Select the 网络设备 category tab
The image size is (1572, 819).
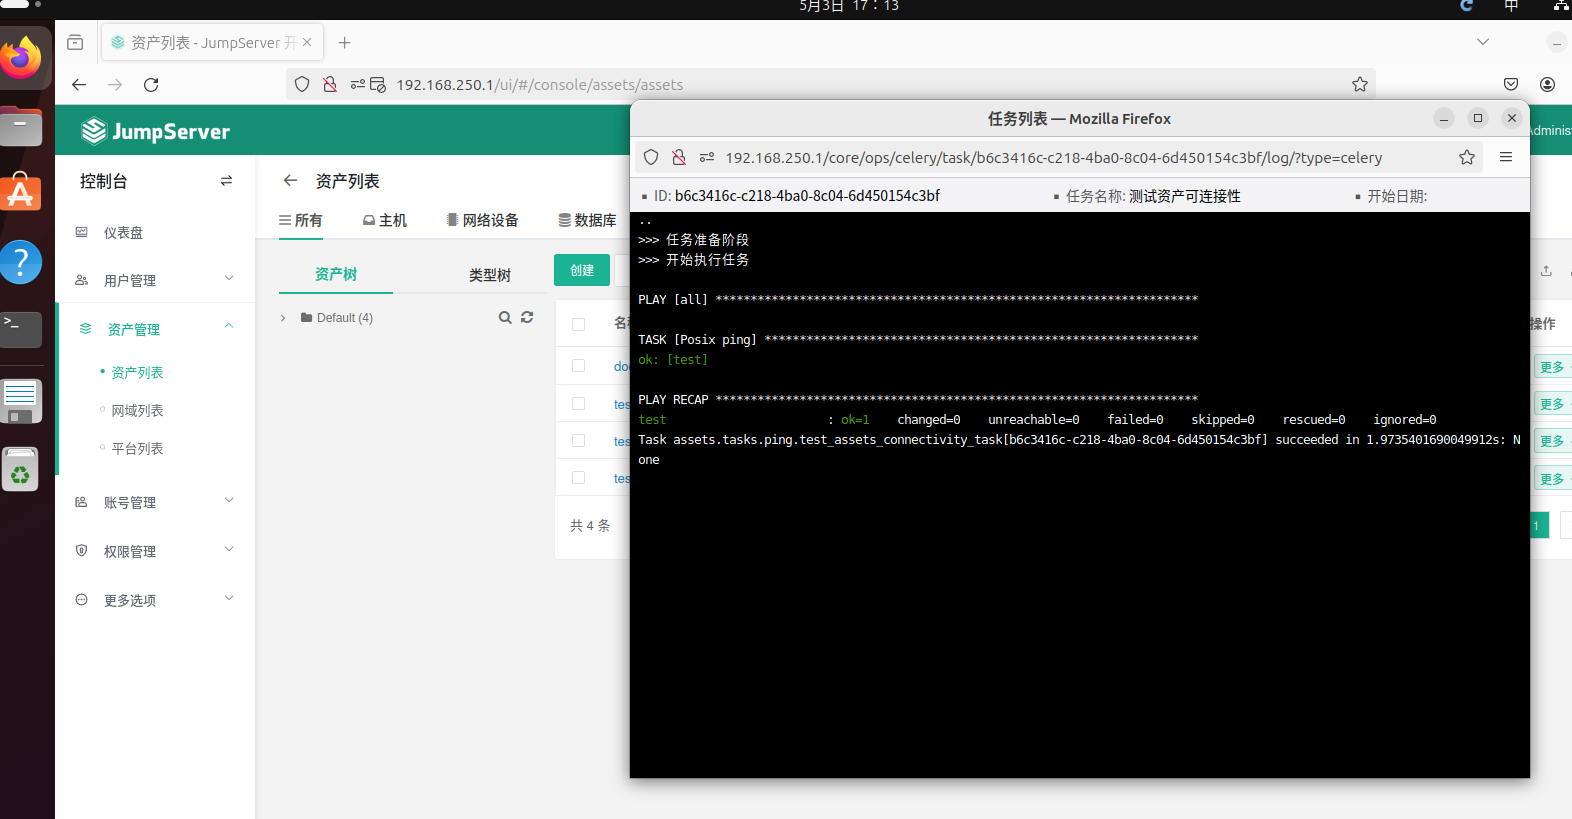(482, 220)
